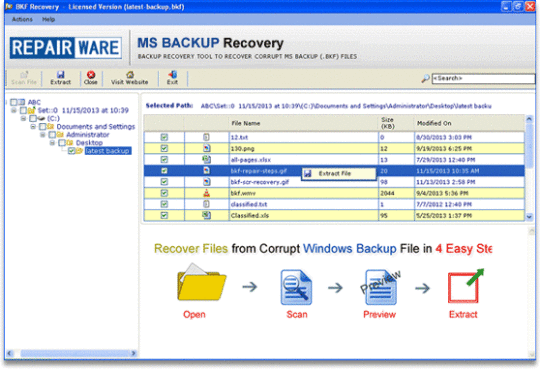Click the 12.txt file type icon
The height and width of the screenshot is (369, 540).
pos(206,137)
